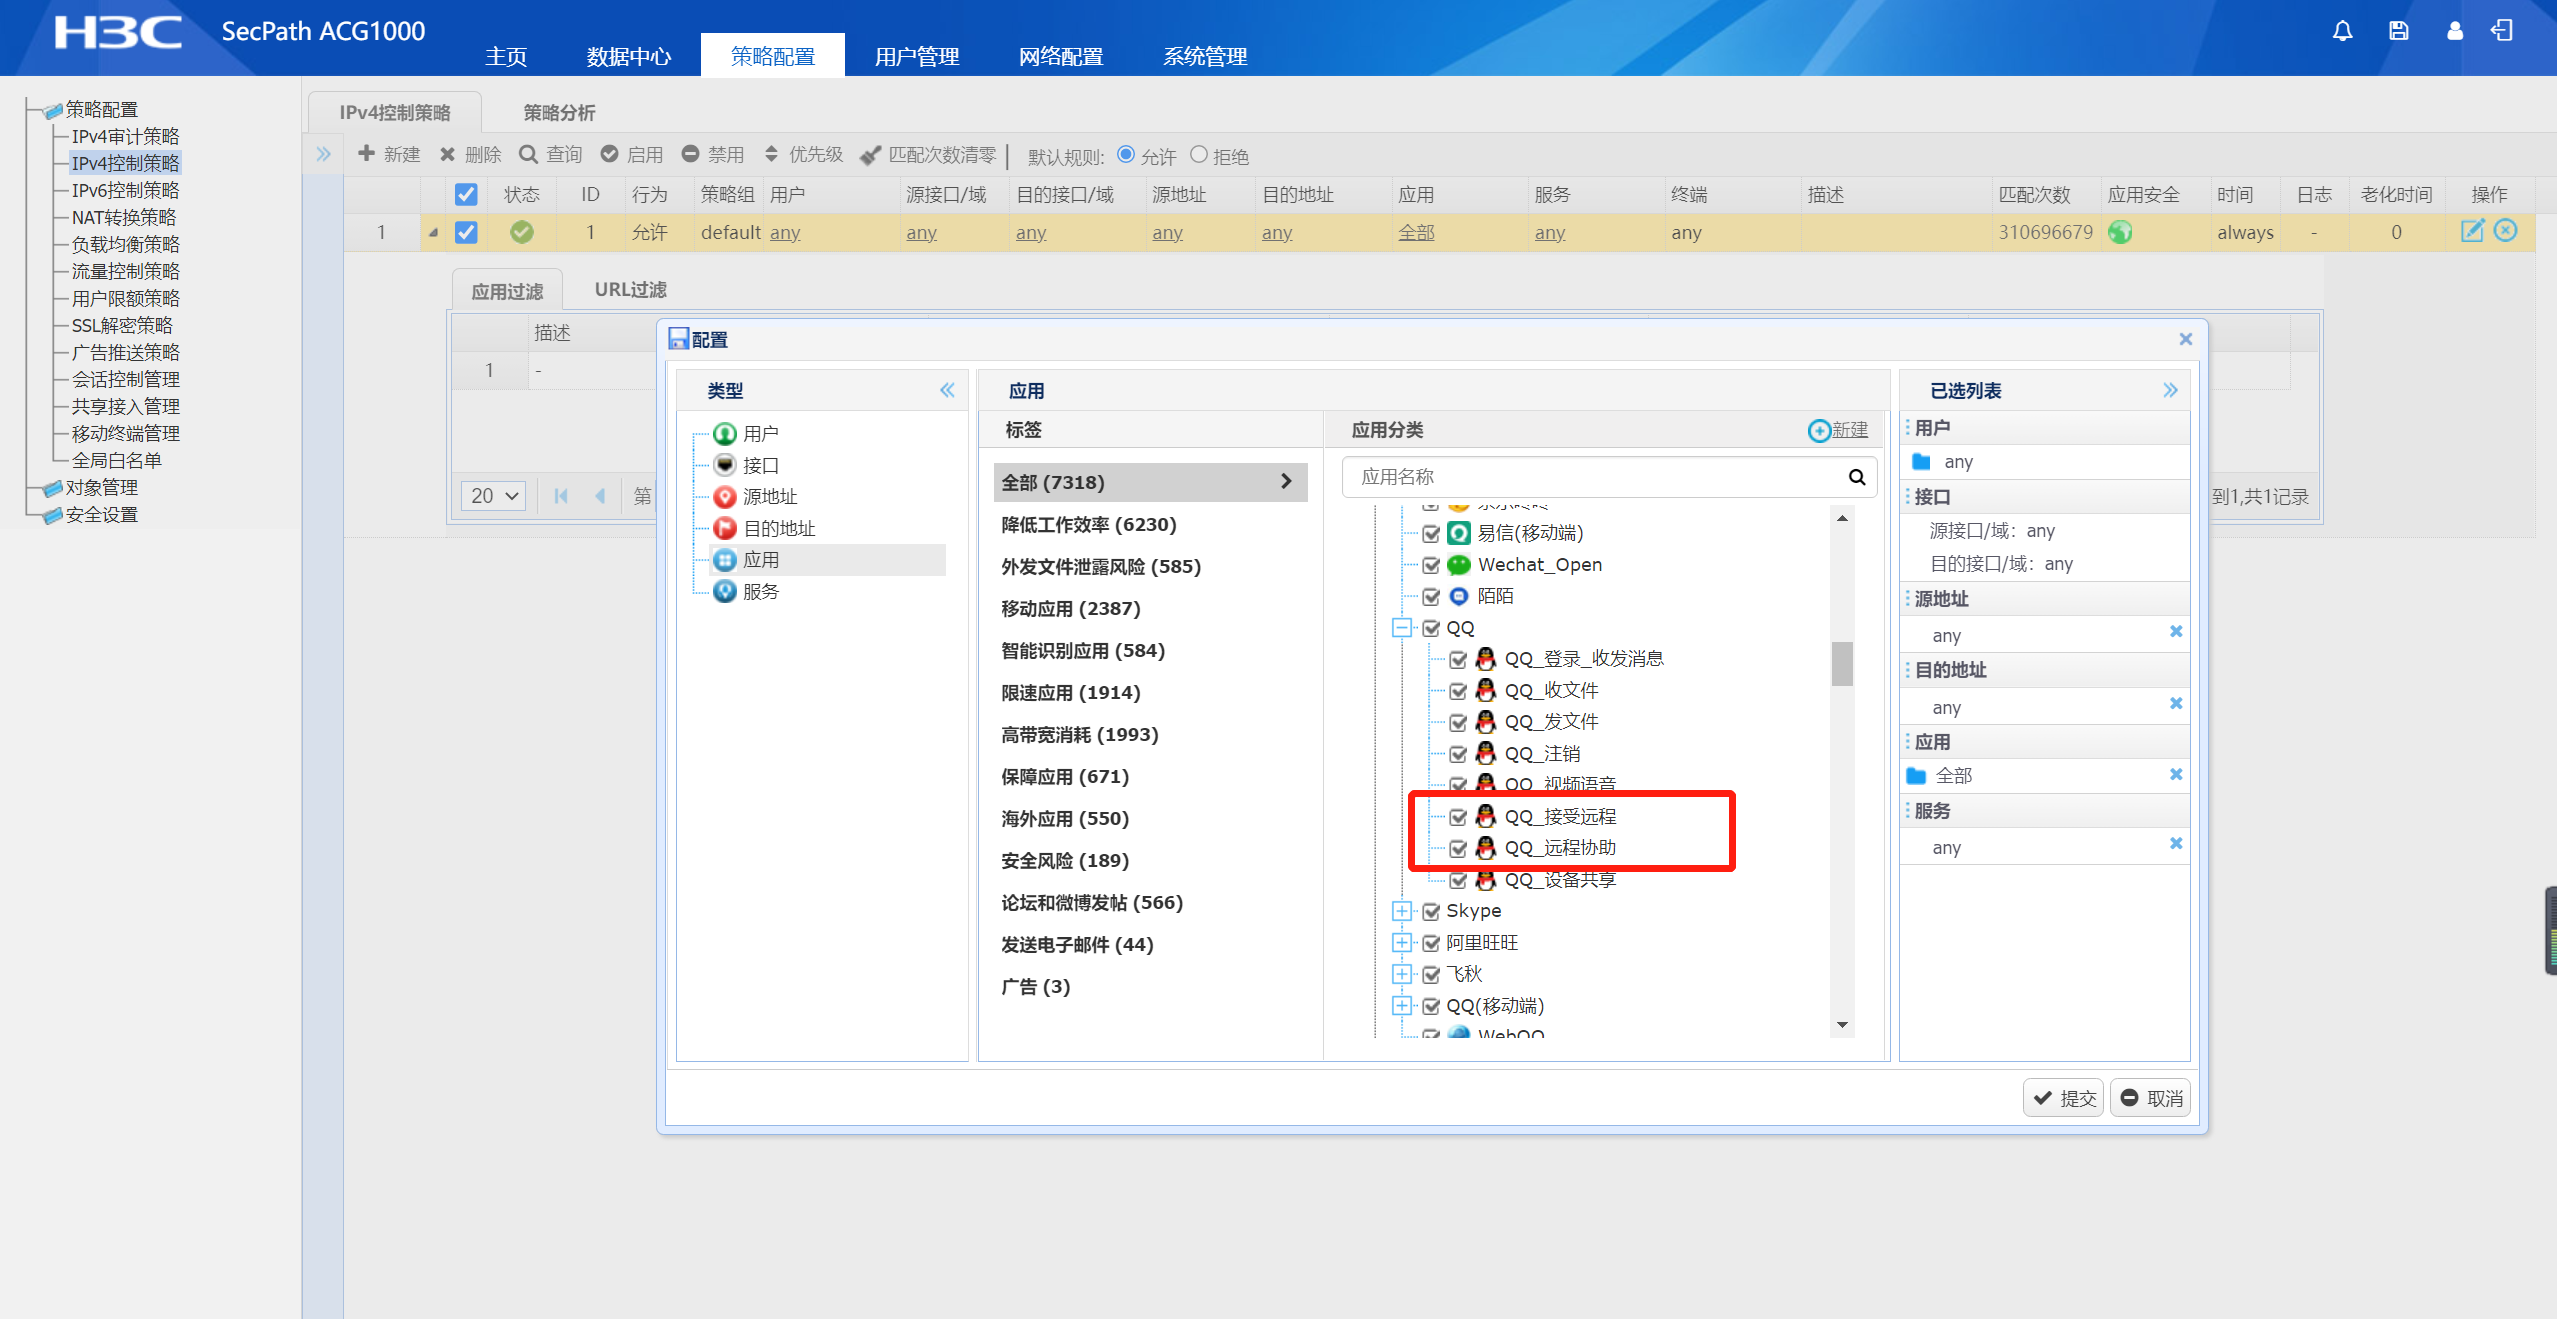2557x1319 pixels.
Task: Uncheck the QQ_接受远程 checkbox
Action: pyautogui.click(x=1458, y=817)
